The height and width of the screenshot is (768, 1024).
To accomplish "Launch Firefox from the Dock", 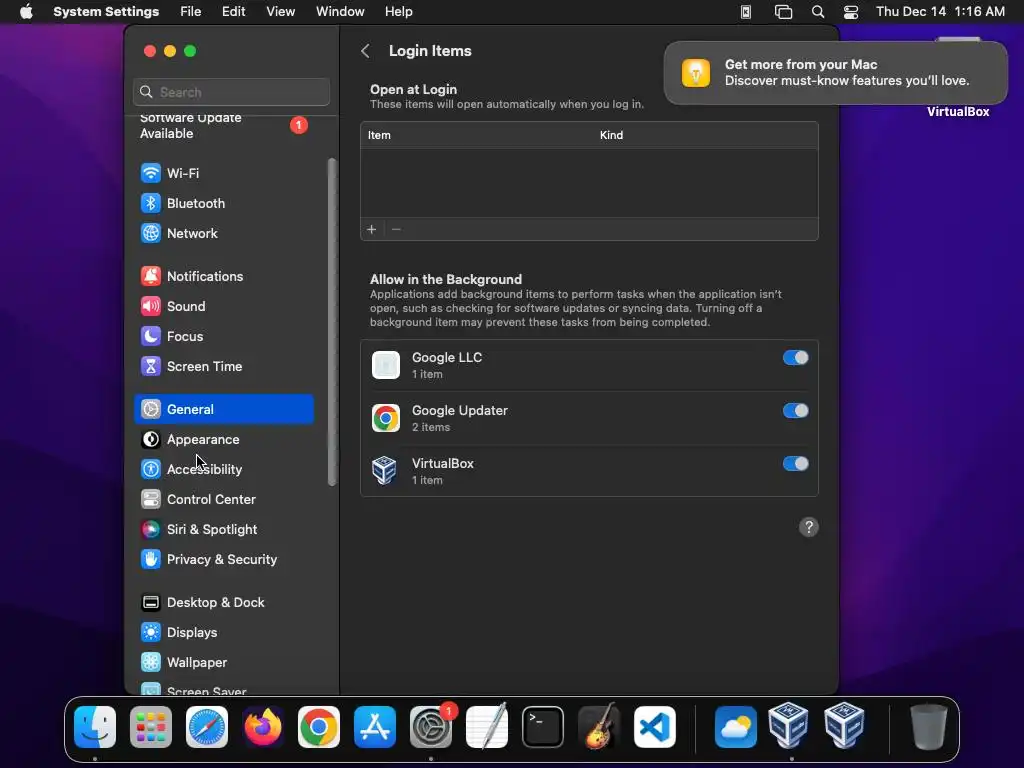I will click(263, 727).
